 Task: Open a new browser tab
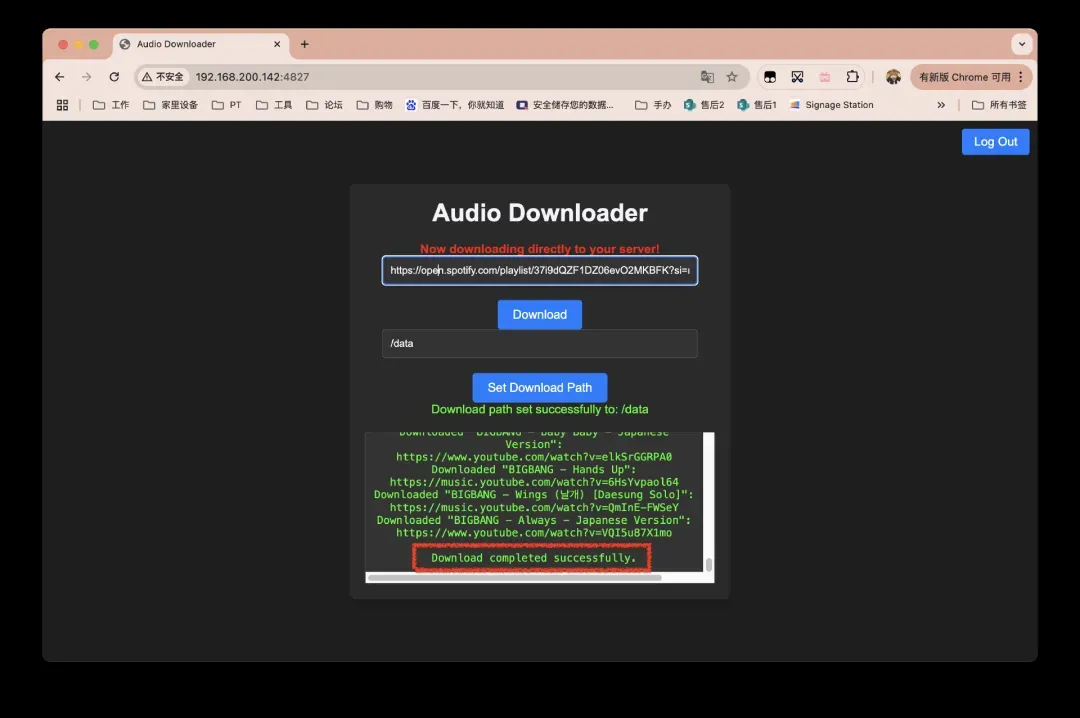coord(305,44)
